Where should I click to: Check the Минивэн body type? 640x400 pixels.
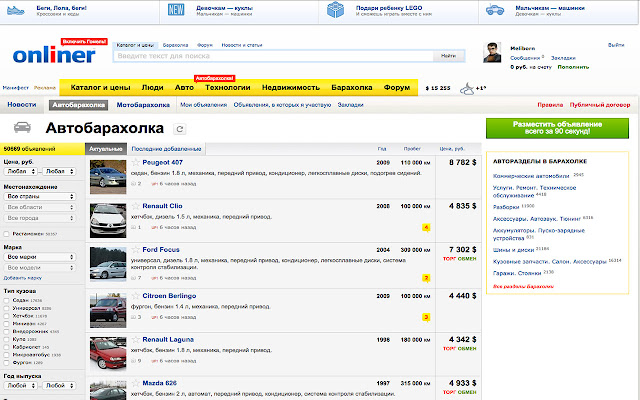click(6, 324)
